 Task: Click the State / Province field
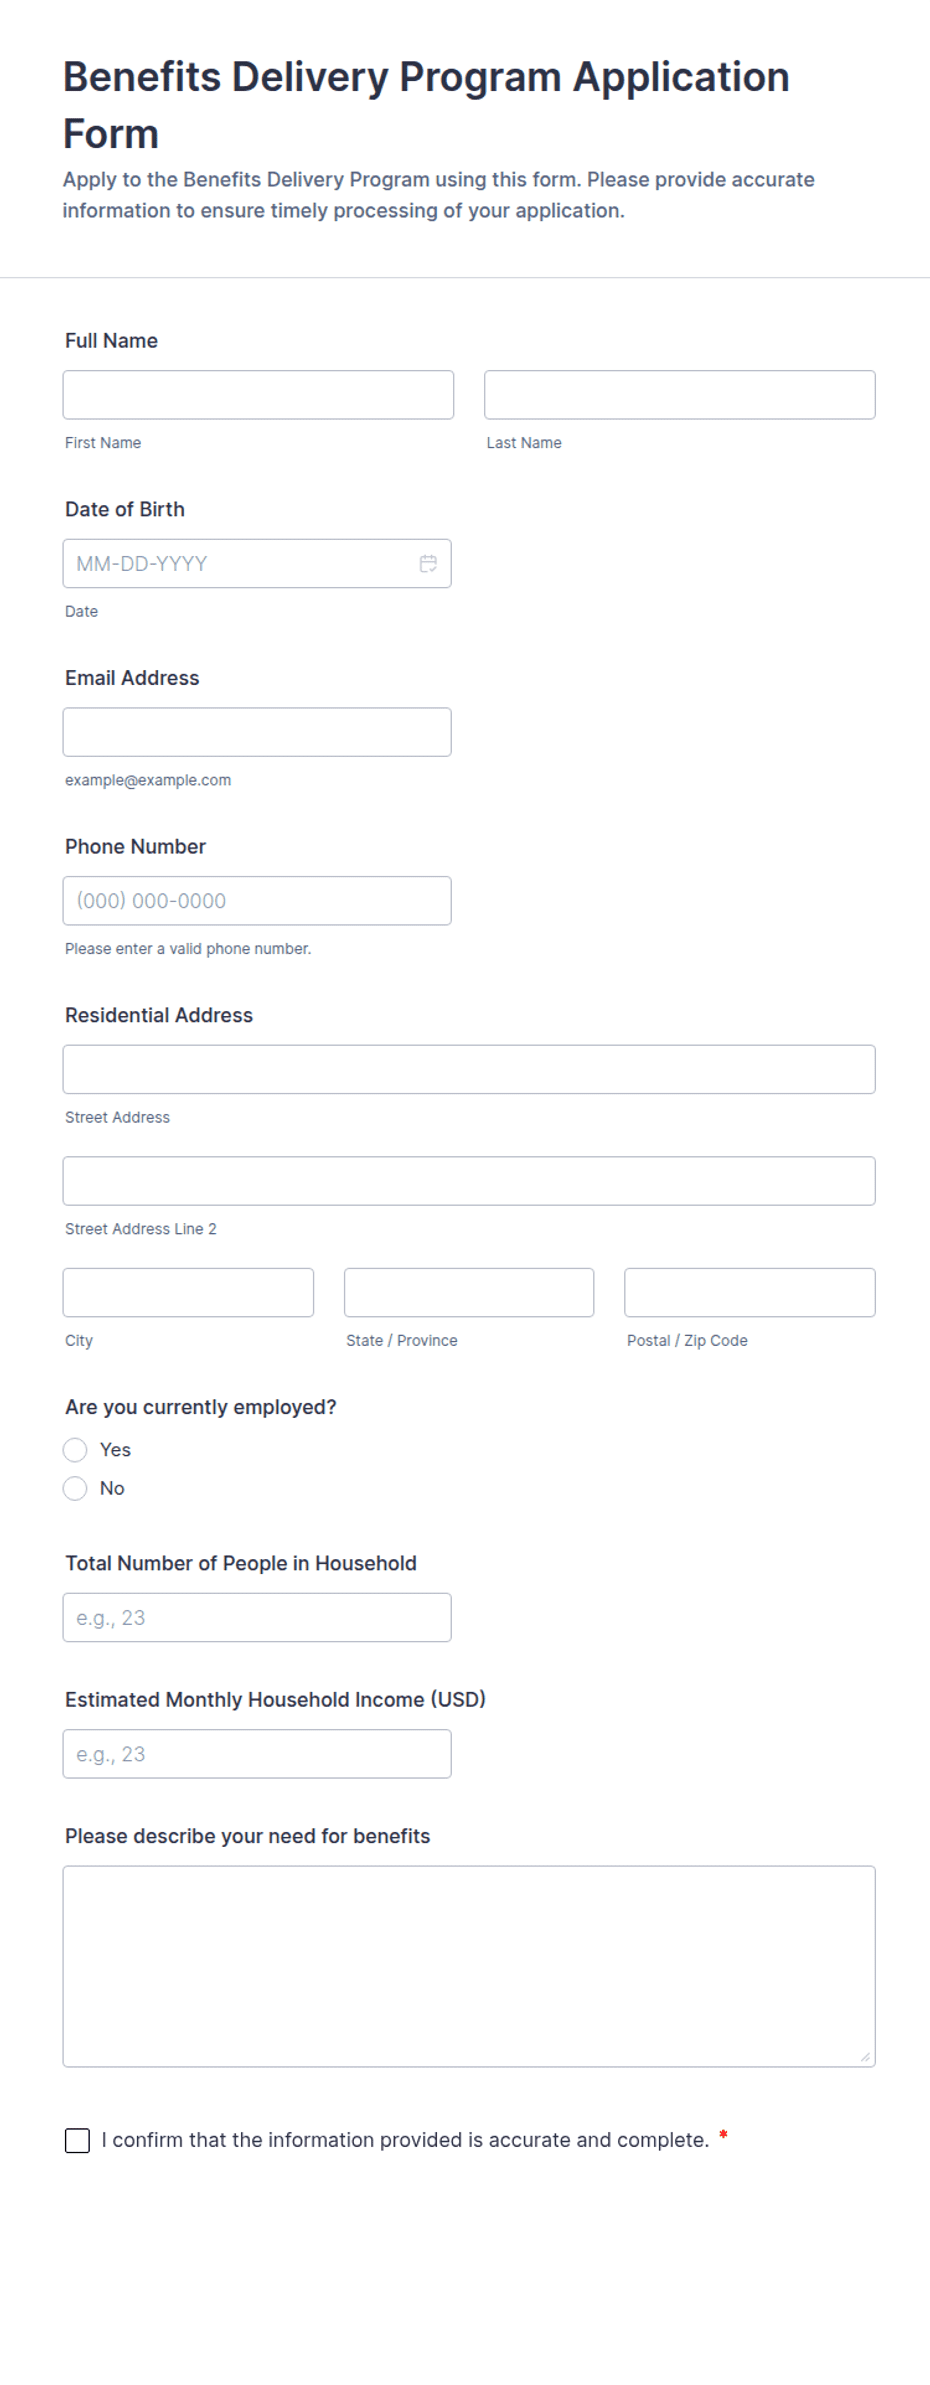coord(469,1293)
